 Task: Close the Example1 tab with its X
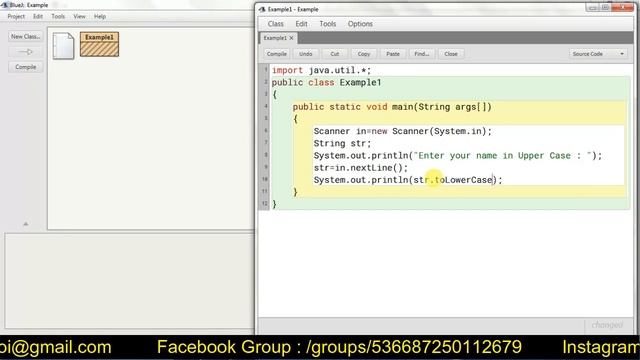coord(291,38)
